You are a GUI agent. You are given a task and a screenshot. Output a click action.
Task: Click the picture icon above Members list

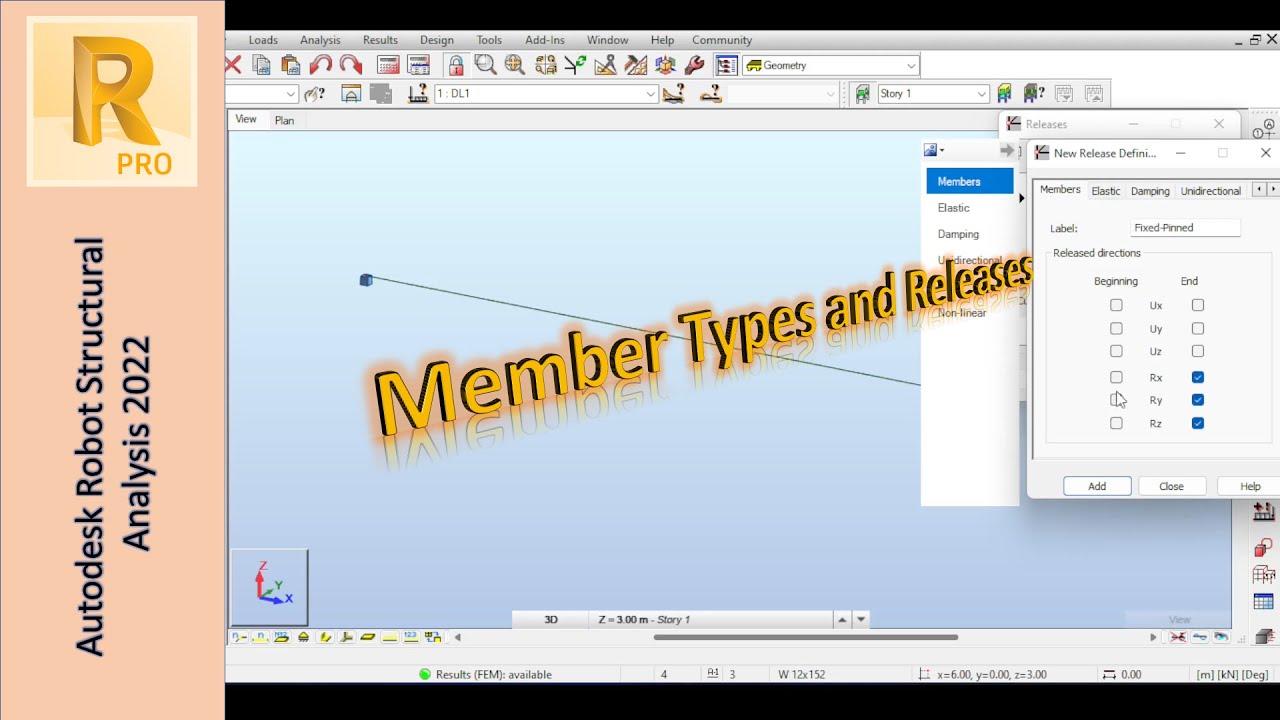(x=931, y=150)
